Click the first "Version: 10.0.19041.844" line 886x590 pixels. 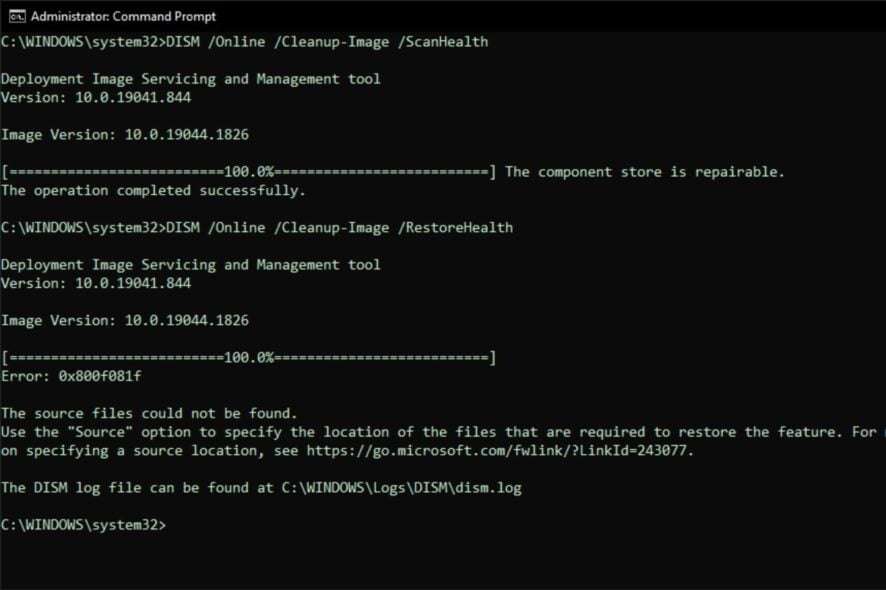pyautogui.click(x=96, y=98)
